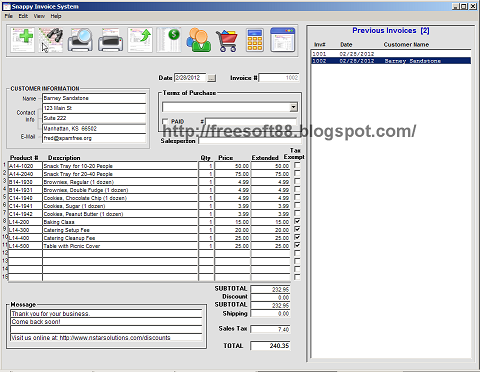This screenshot has width=480, height=372.
Task: Expand the Terms of Purchase dropdown
Action: (x=293, y=107)
